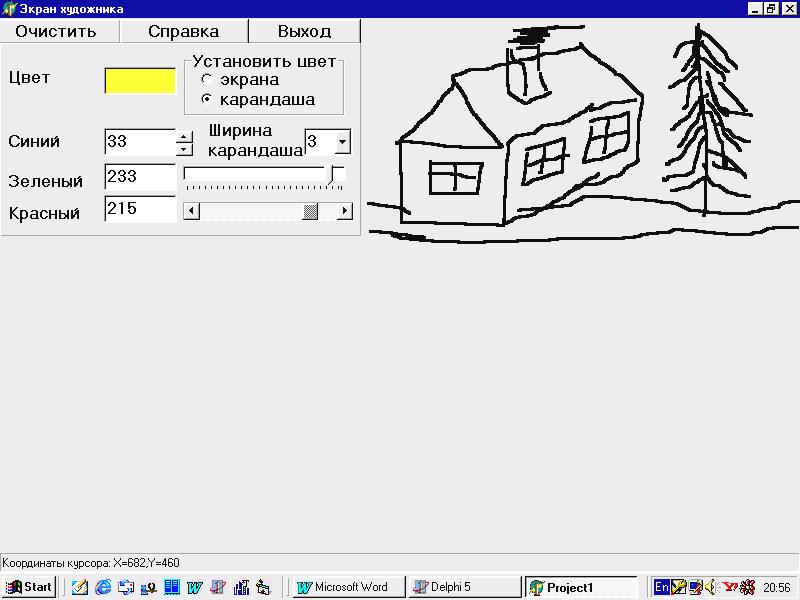The width and height of the screenshot is (800, 600).
Task: Switch to Delphi 5 taskbar button
Action: tap(465, 587)
